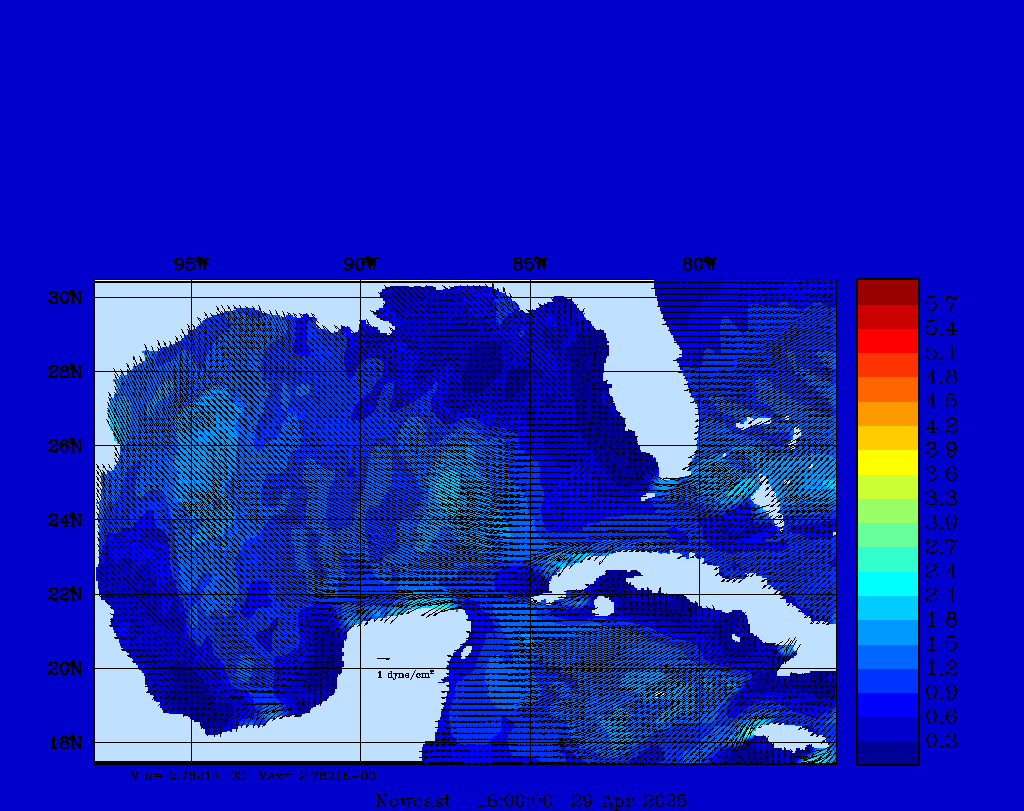The height and width of the screenshot is (811, 1024).
Task: Click the Min/Max values text below map
Action: (x=253, y=775)
